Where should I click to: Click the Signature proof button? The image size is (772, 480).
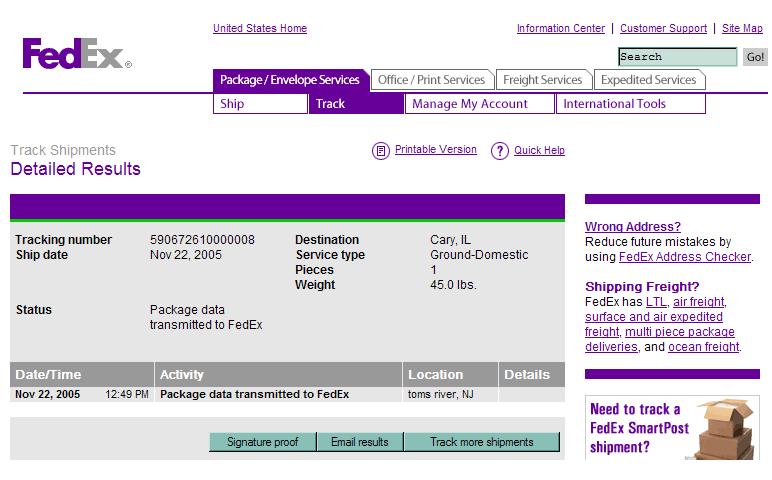262,442
